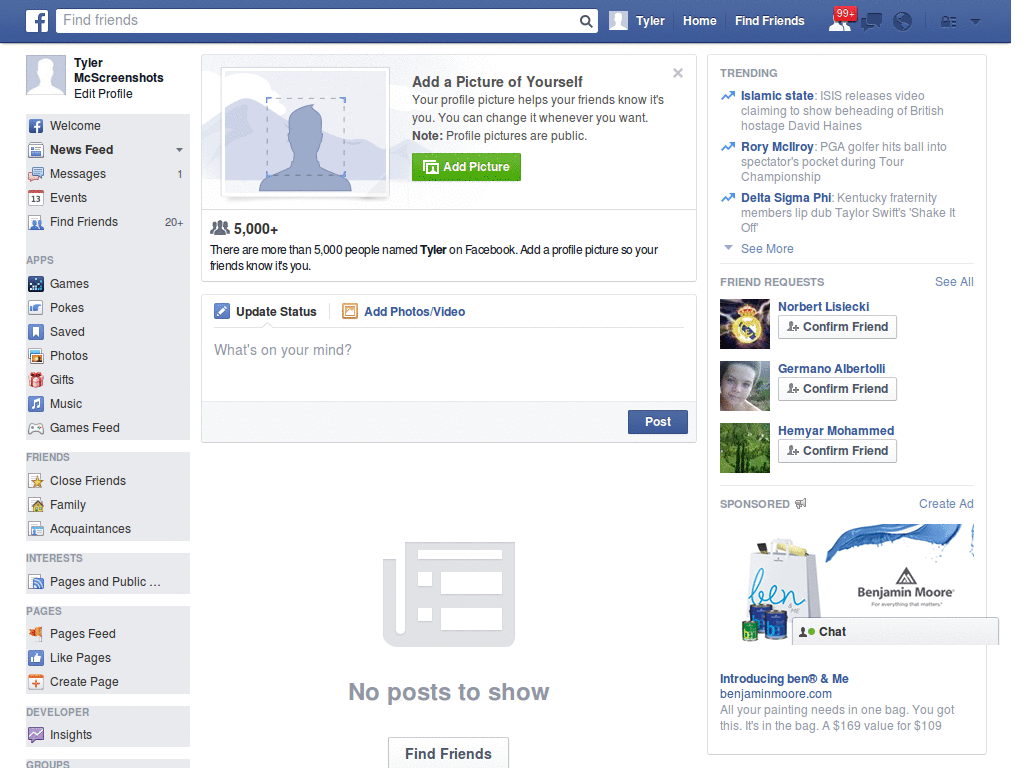The image size is (1024, 768).
Task: Open Norbert Lisiecki profile thumbnail
Action: [x=745, y=324]
